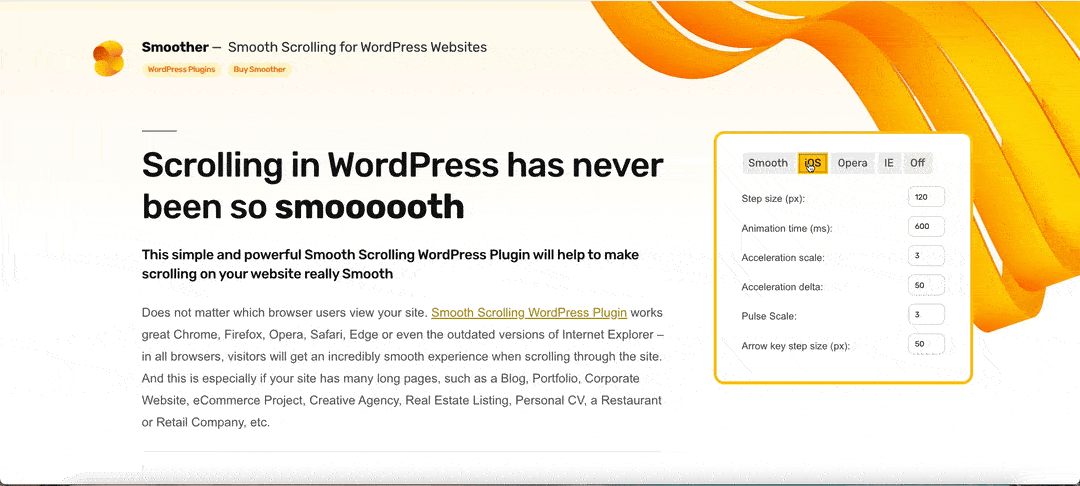Click 'Smooth Scrolling for WordPress Websites' tagline
Screen dimensions: 1080x486
coord(357,47)
